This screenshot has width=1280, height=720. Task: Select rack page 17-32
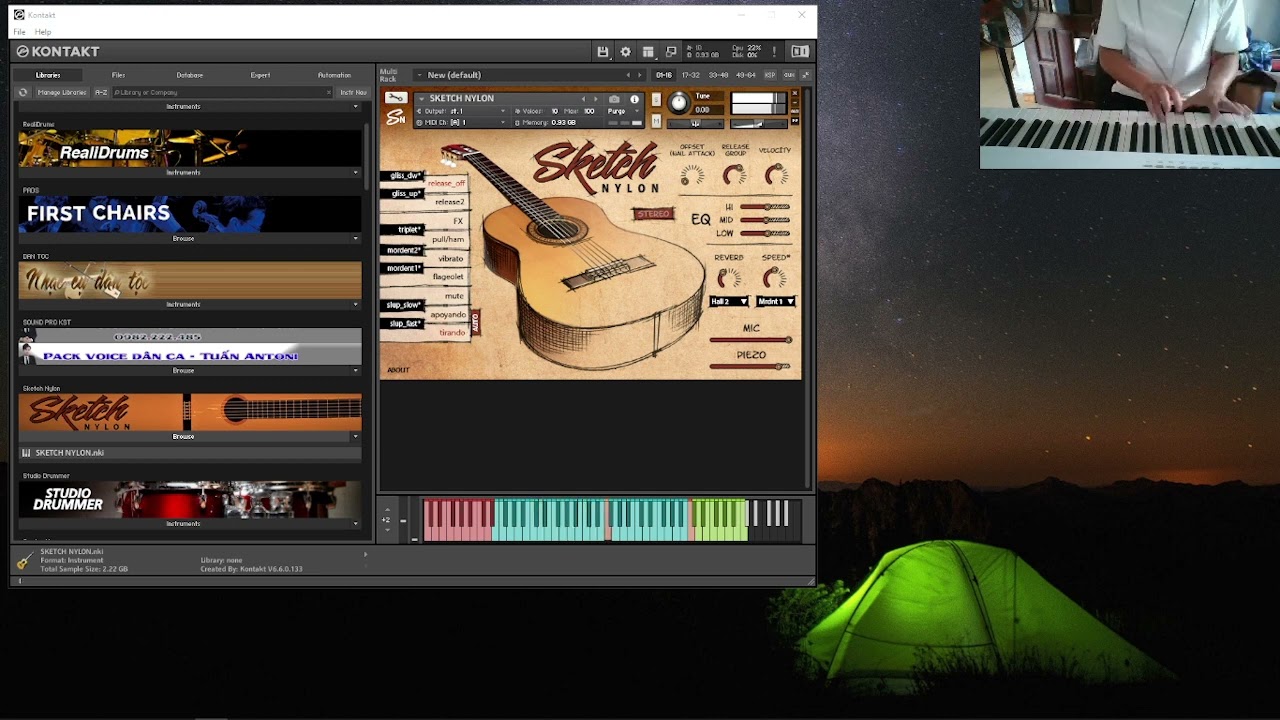click(691, 75)
